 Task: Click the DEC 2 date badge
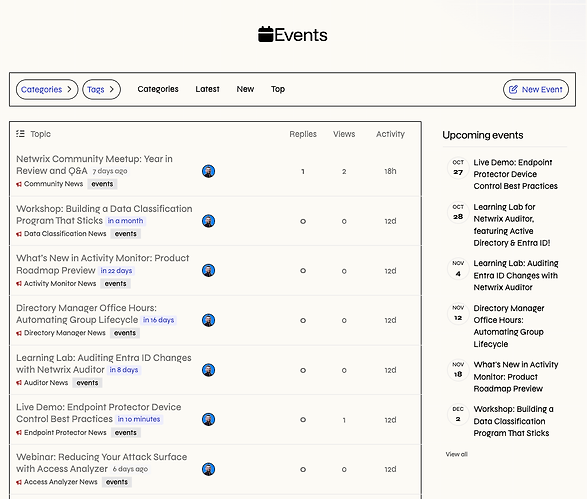458,414
